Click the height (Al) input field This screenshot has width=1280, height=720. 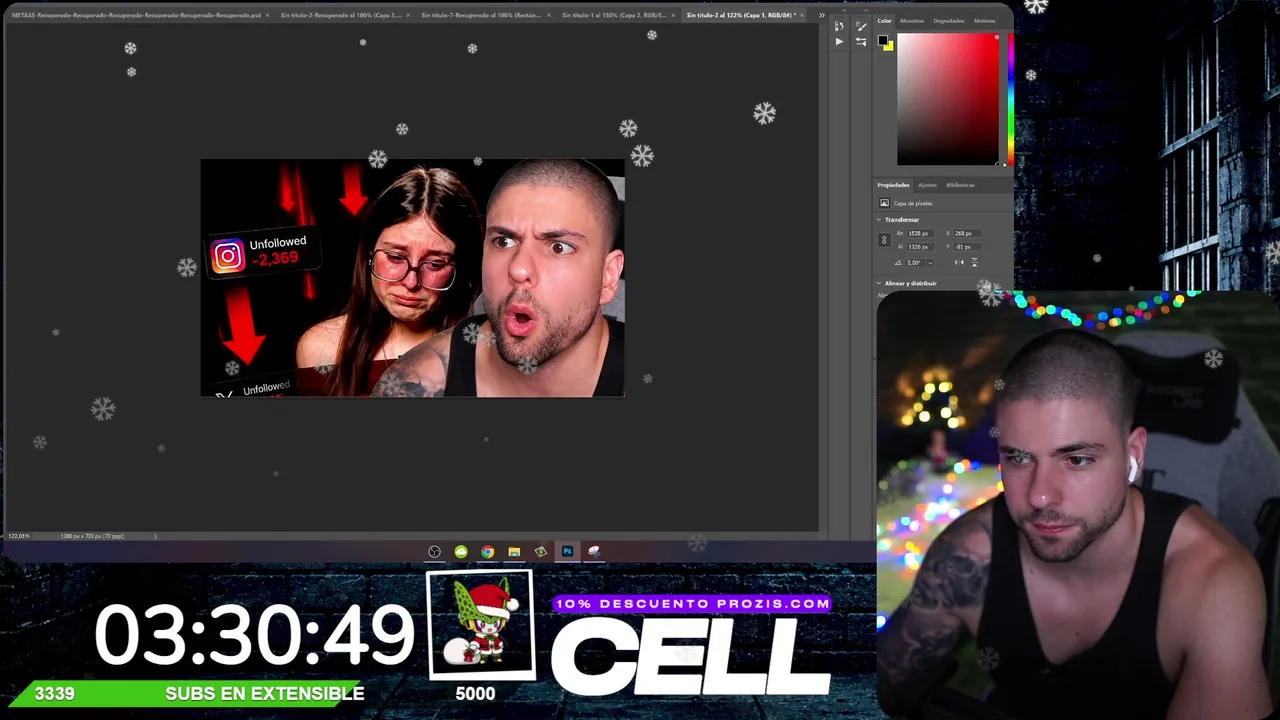[919, 247]
